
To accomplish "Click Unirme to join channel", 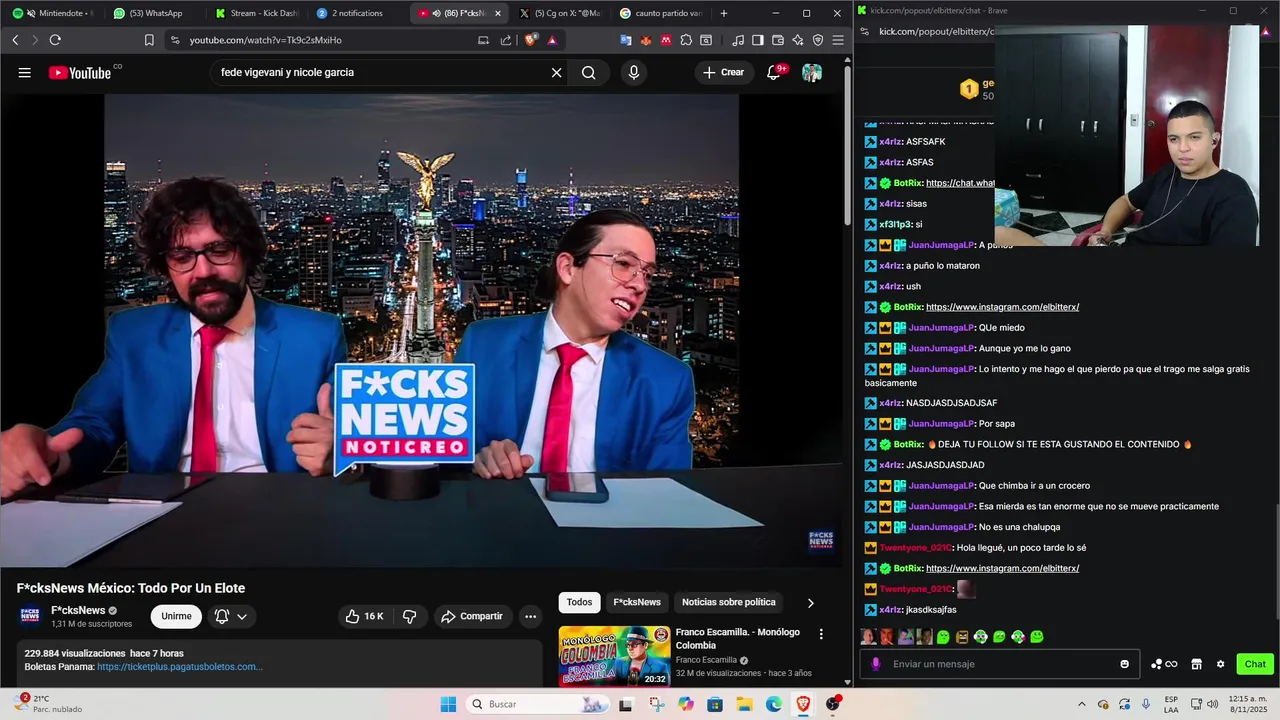I will 176,616.
